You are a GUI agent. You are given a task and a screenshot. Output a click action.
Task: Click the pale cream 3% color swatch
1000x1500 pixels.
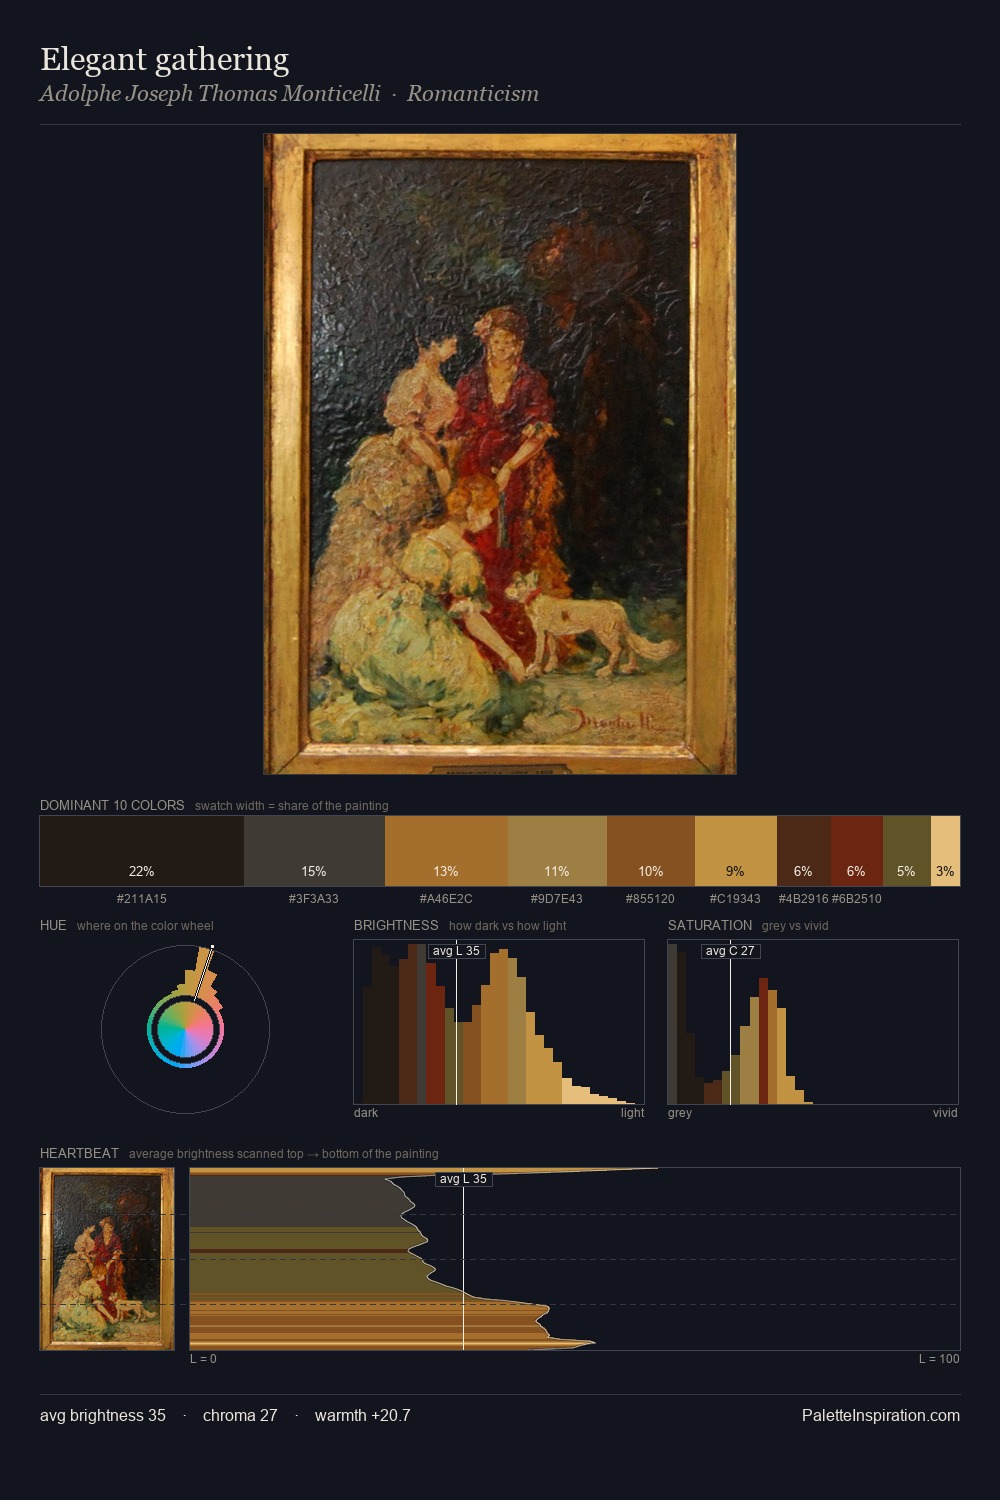point(945,851)
